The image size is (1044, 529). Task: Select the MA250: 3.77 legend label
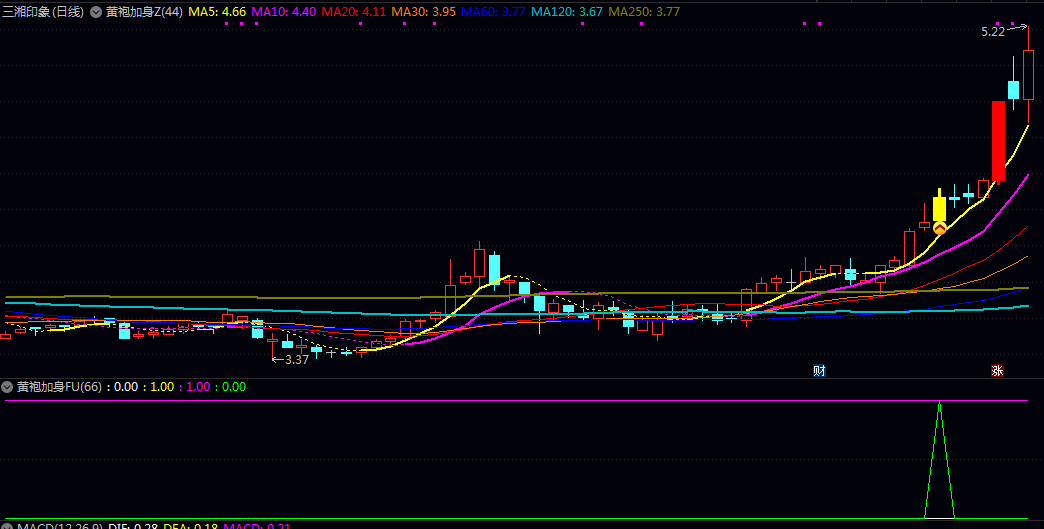pyautogui.click(x=644, y=12)
